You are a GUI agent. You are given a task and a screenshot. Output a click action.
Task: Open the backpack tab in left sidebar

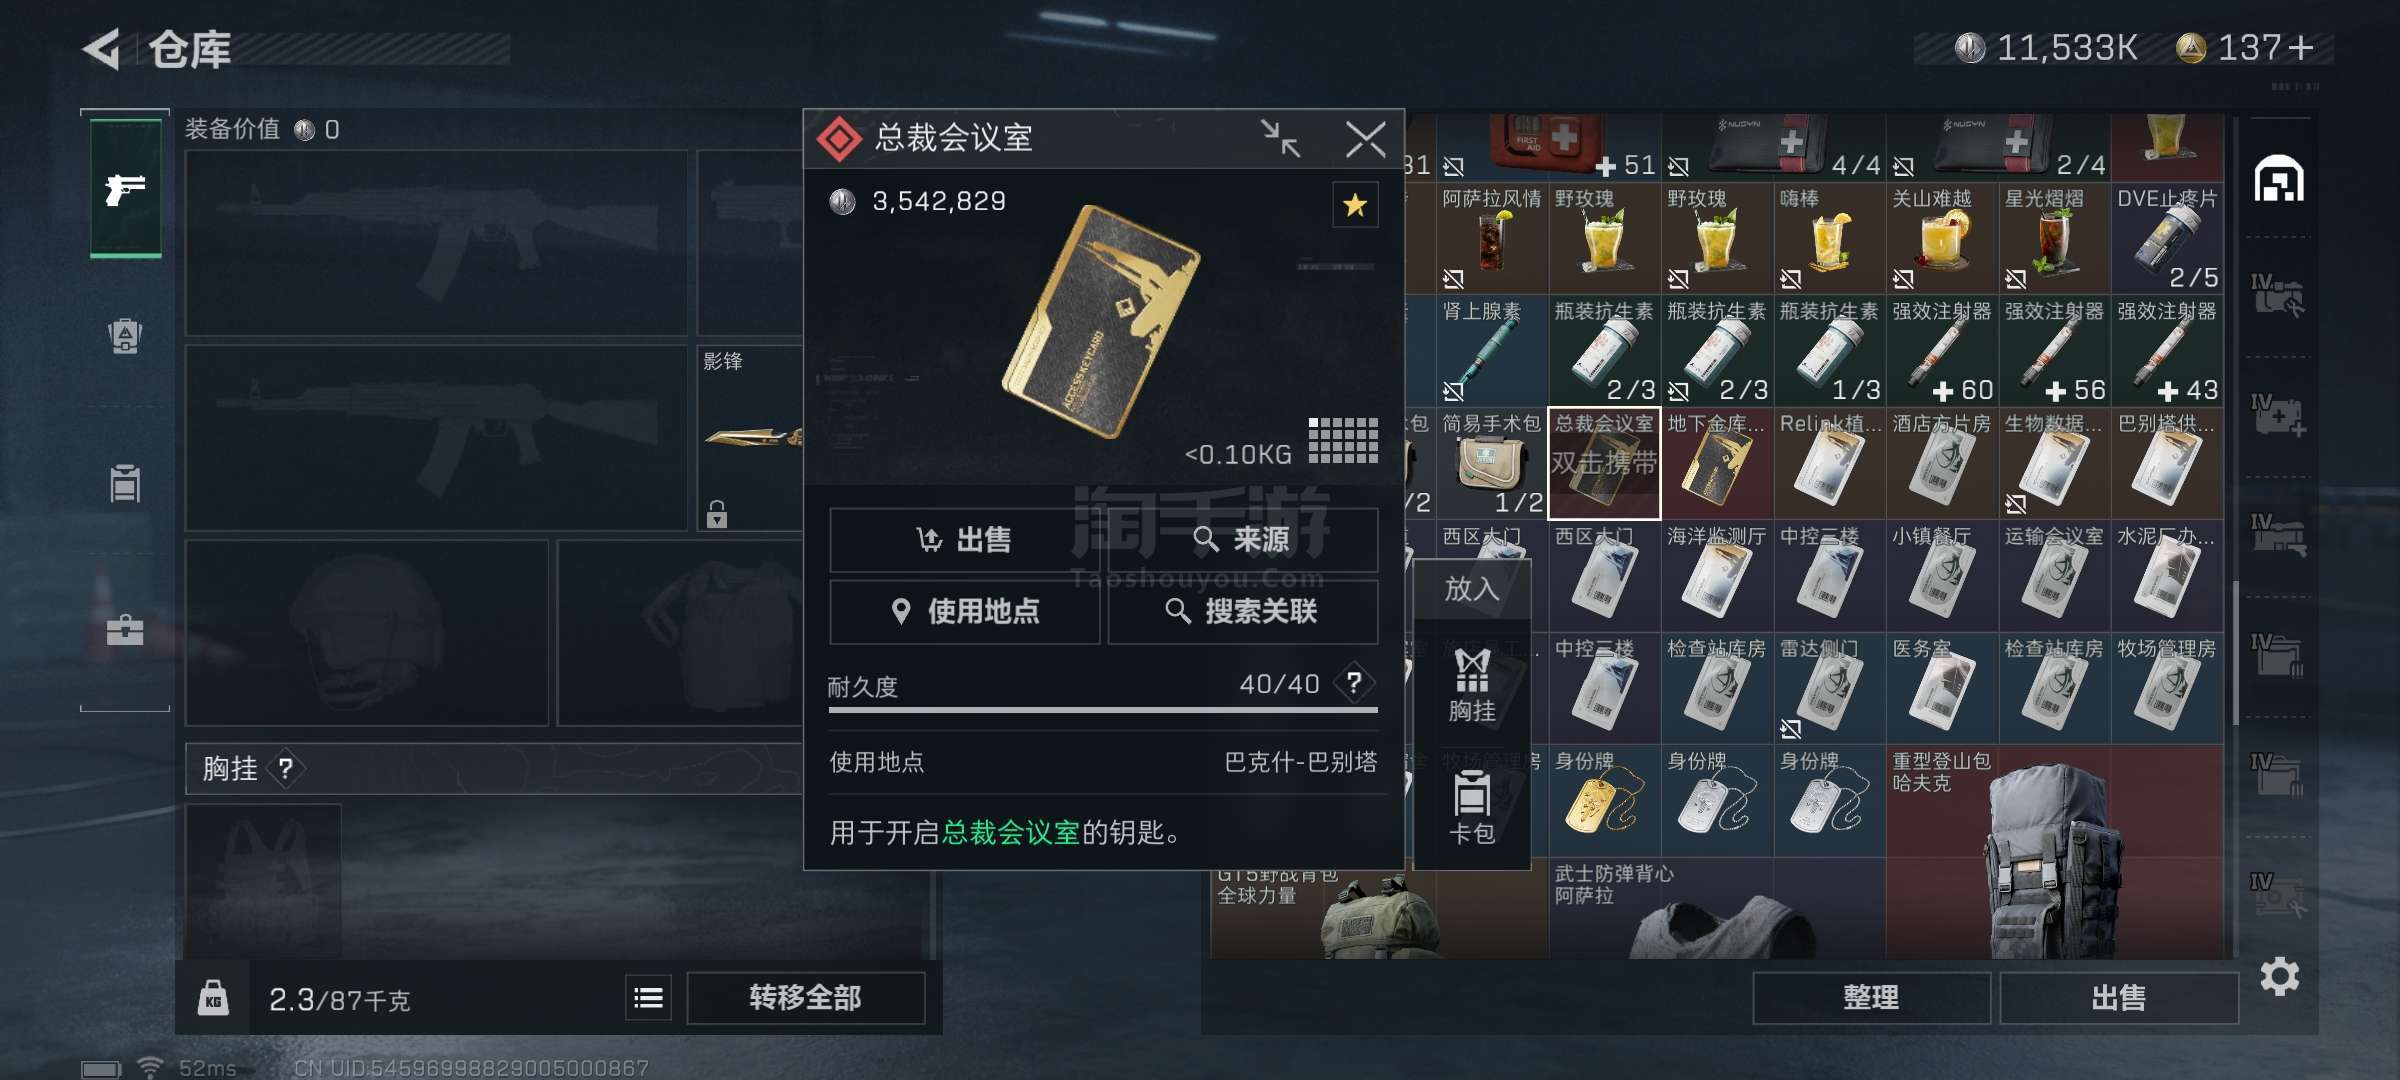[125, 335]
